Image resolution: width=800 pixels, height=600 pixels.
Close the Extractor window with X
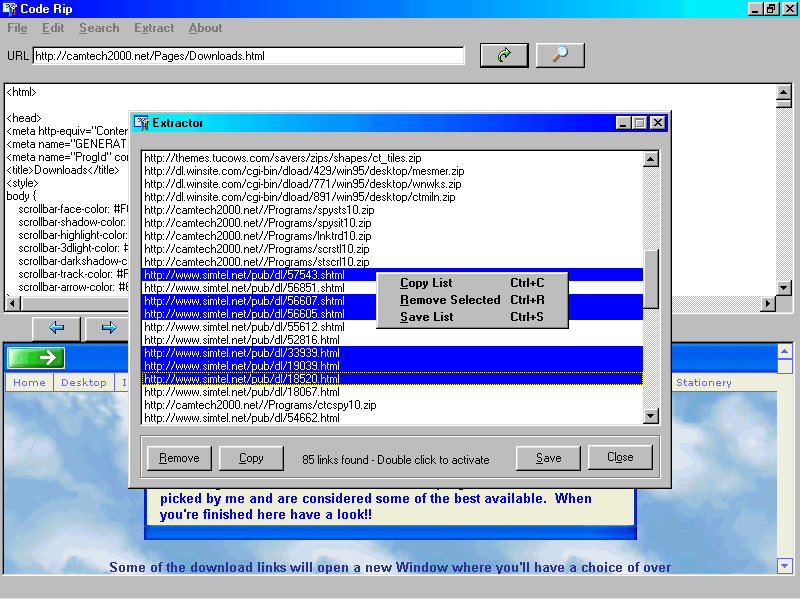[x=658, y=123]
